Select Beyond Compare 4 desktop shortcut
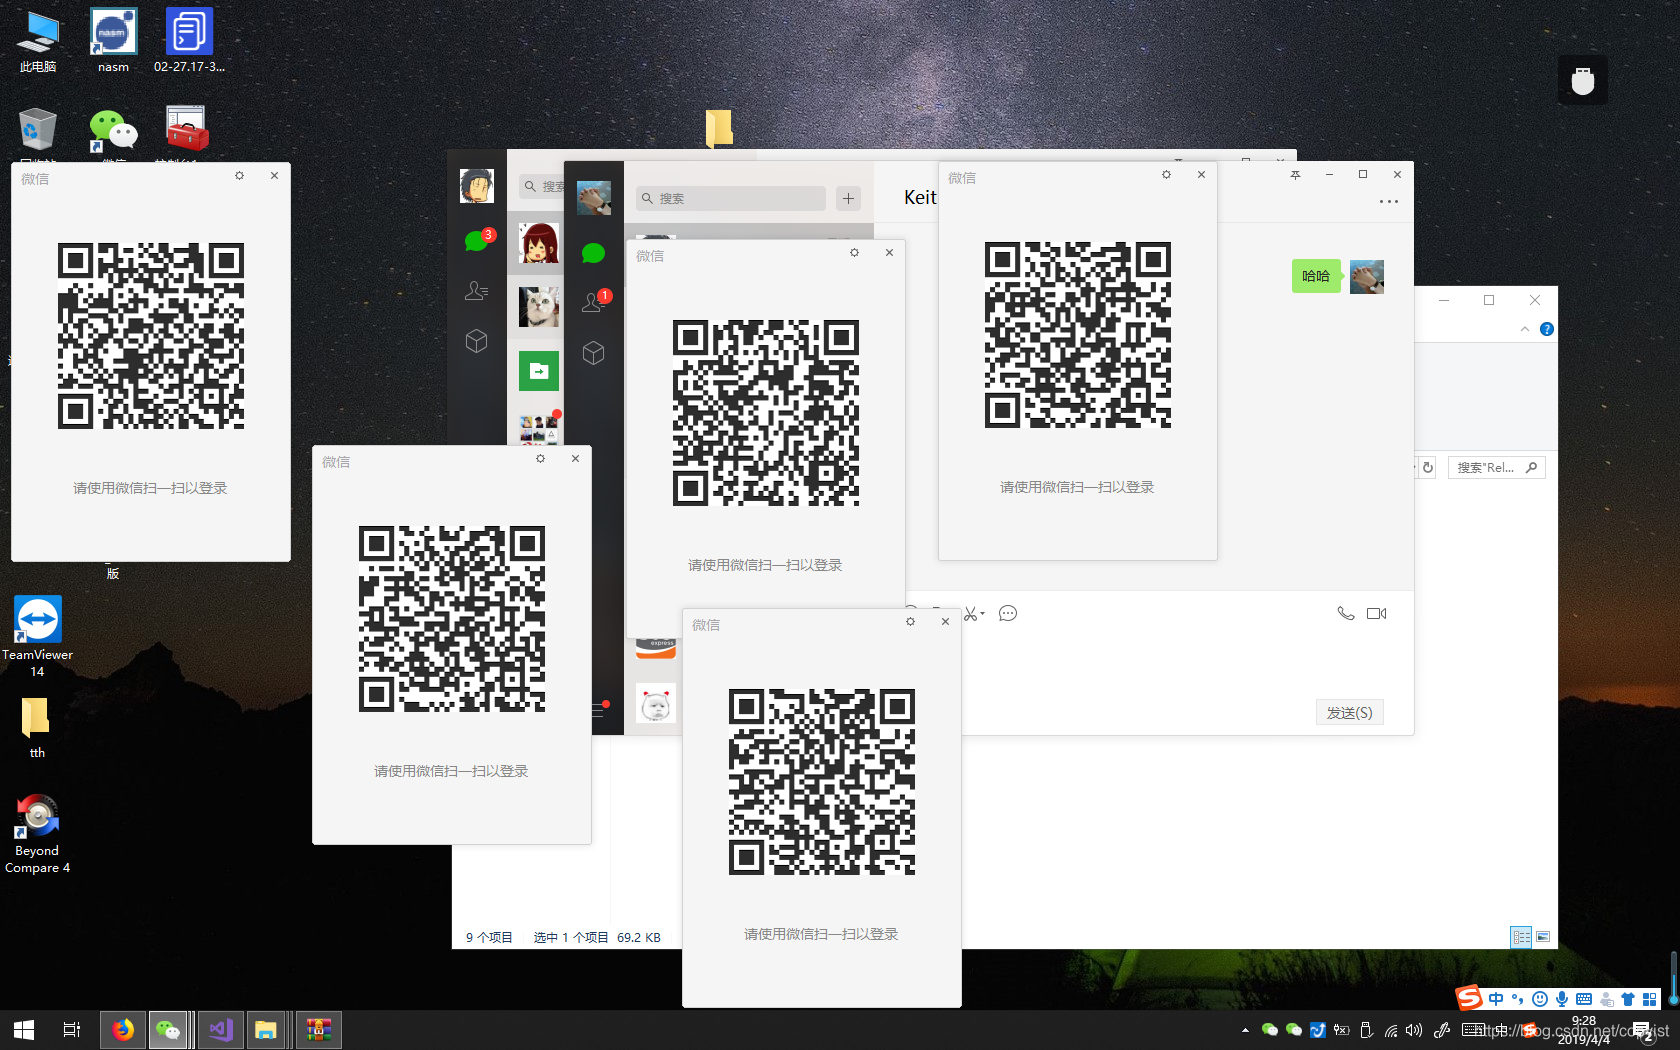 point(37,834)
